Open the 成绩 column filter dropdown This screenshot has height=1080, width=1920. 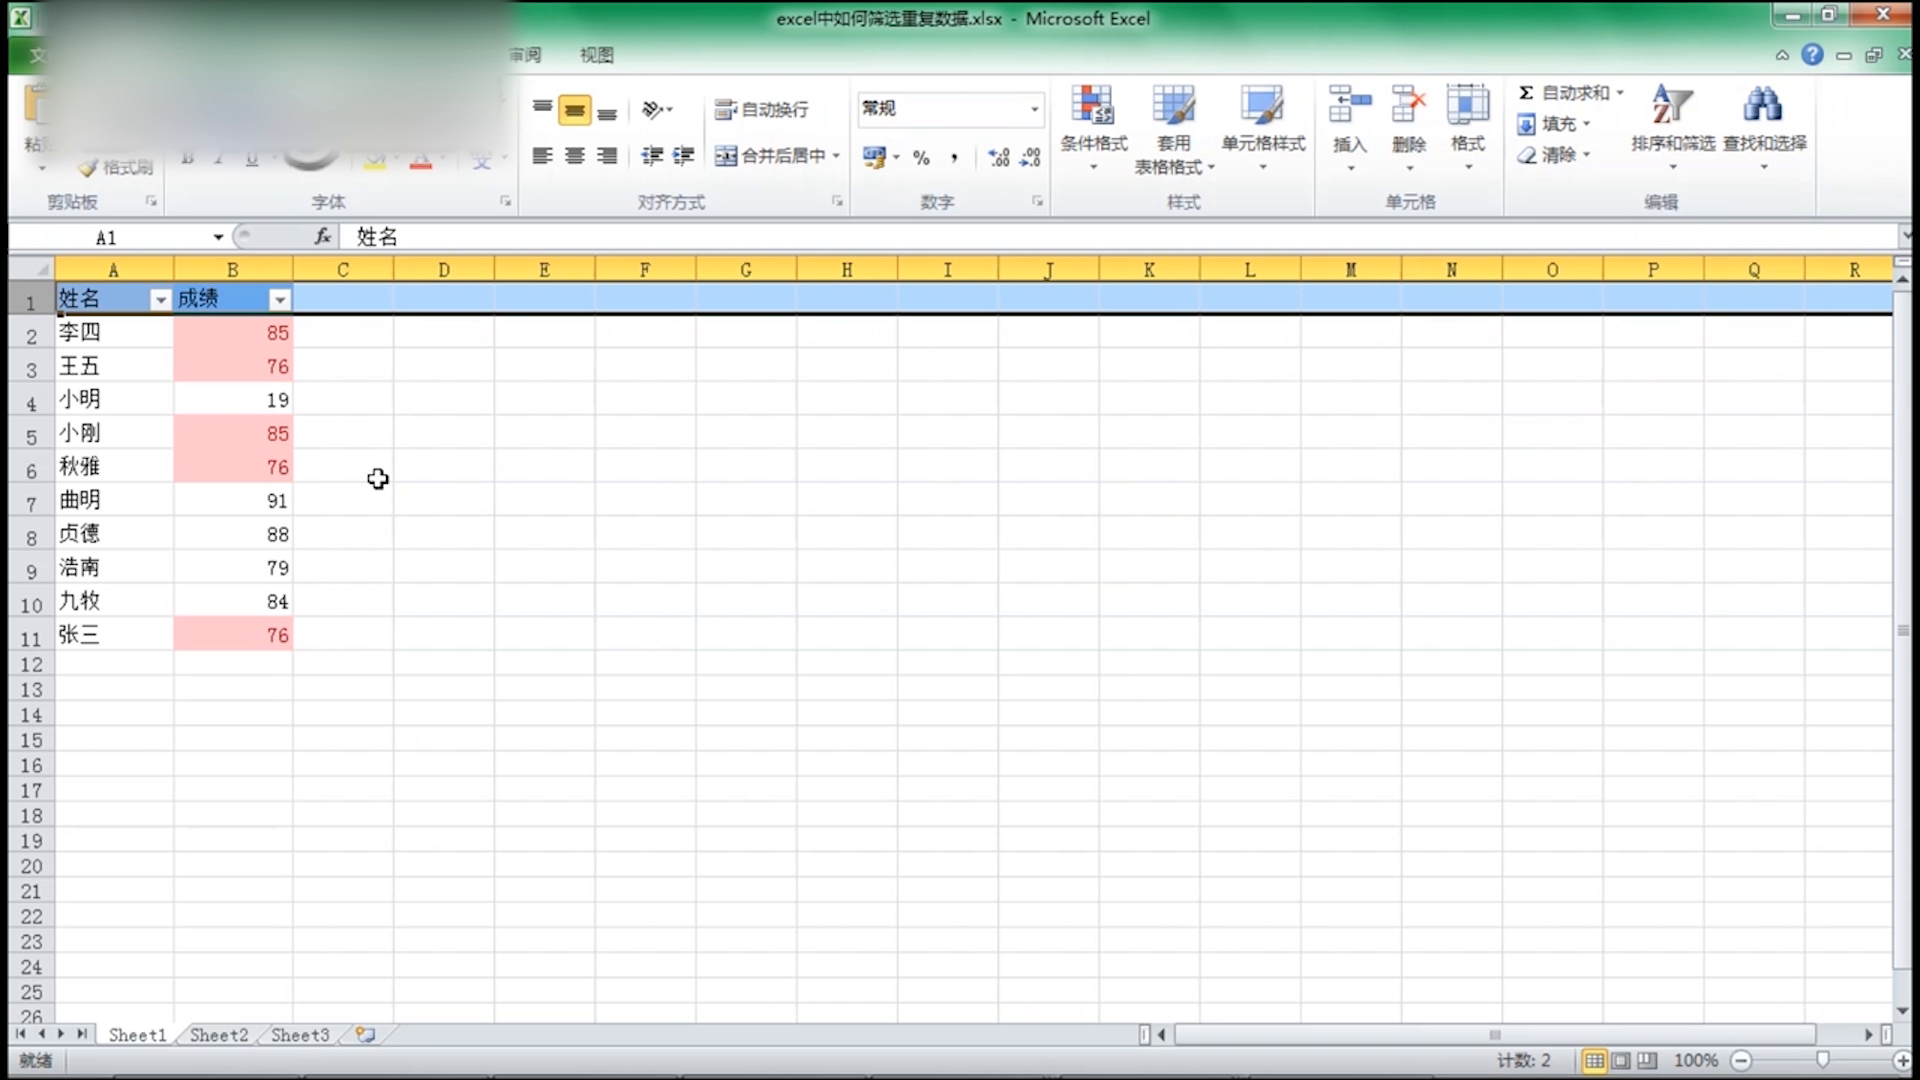point(280,300)
